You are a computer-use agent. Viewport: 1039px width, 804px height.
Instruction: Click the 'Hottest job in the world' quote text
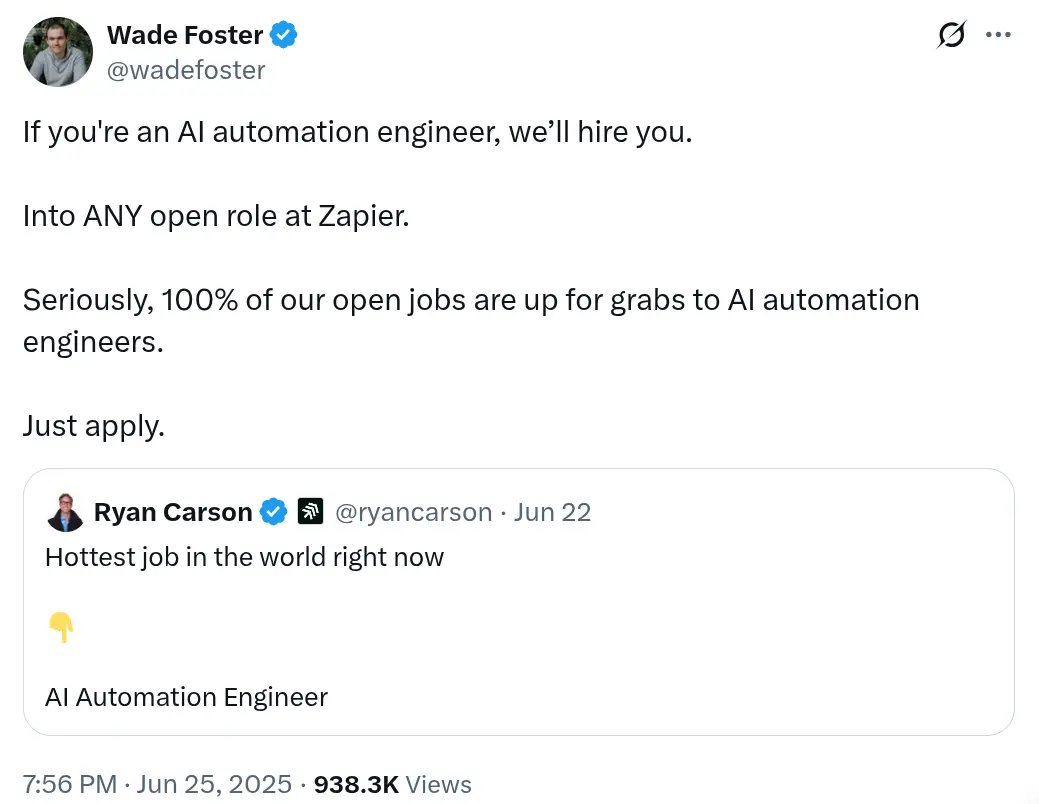pyautogui.click(x=244, y=557)
